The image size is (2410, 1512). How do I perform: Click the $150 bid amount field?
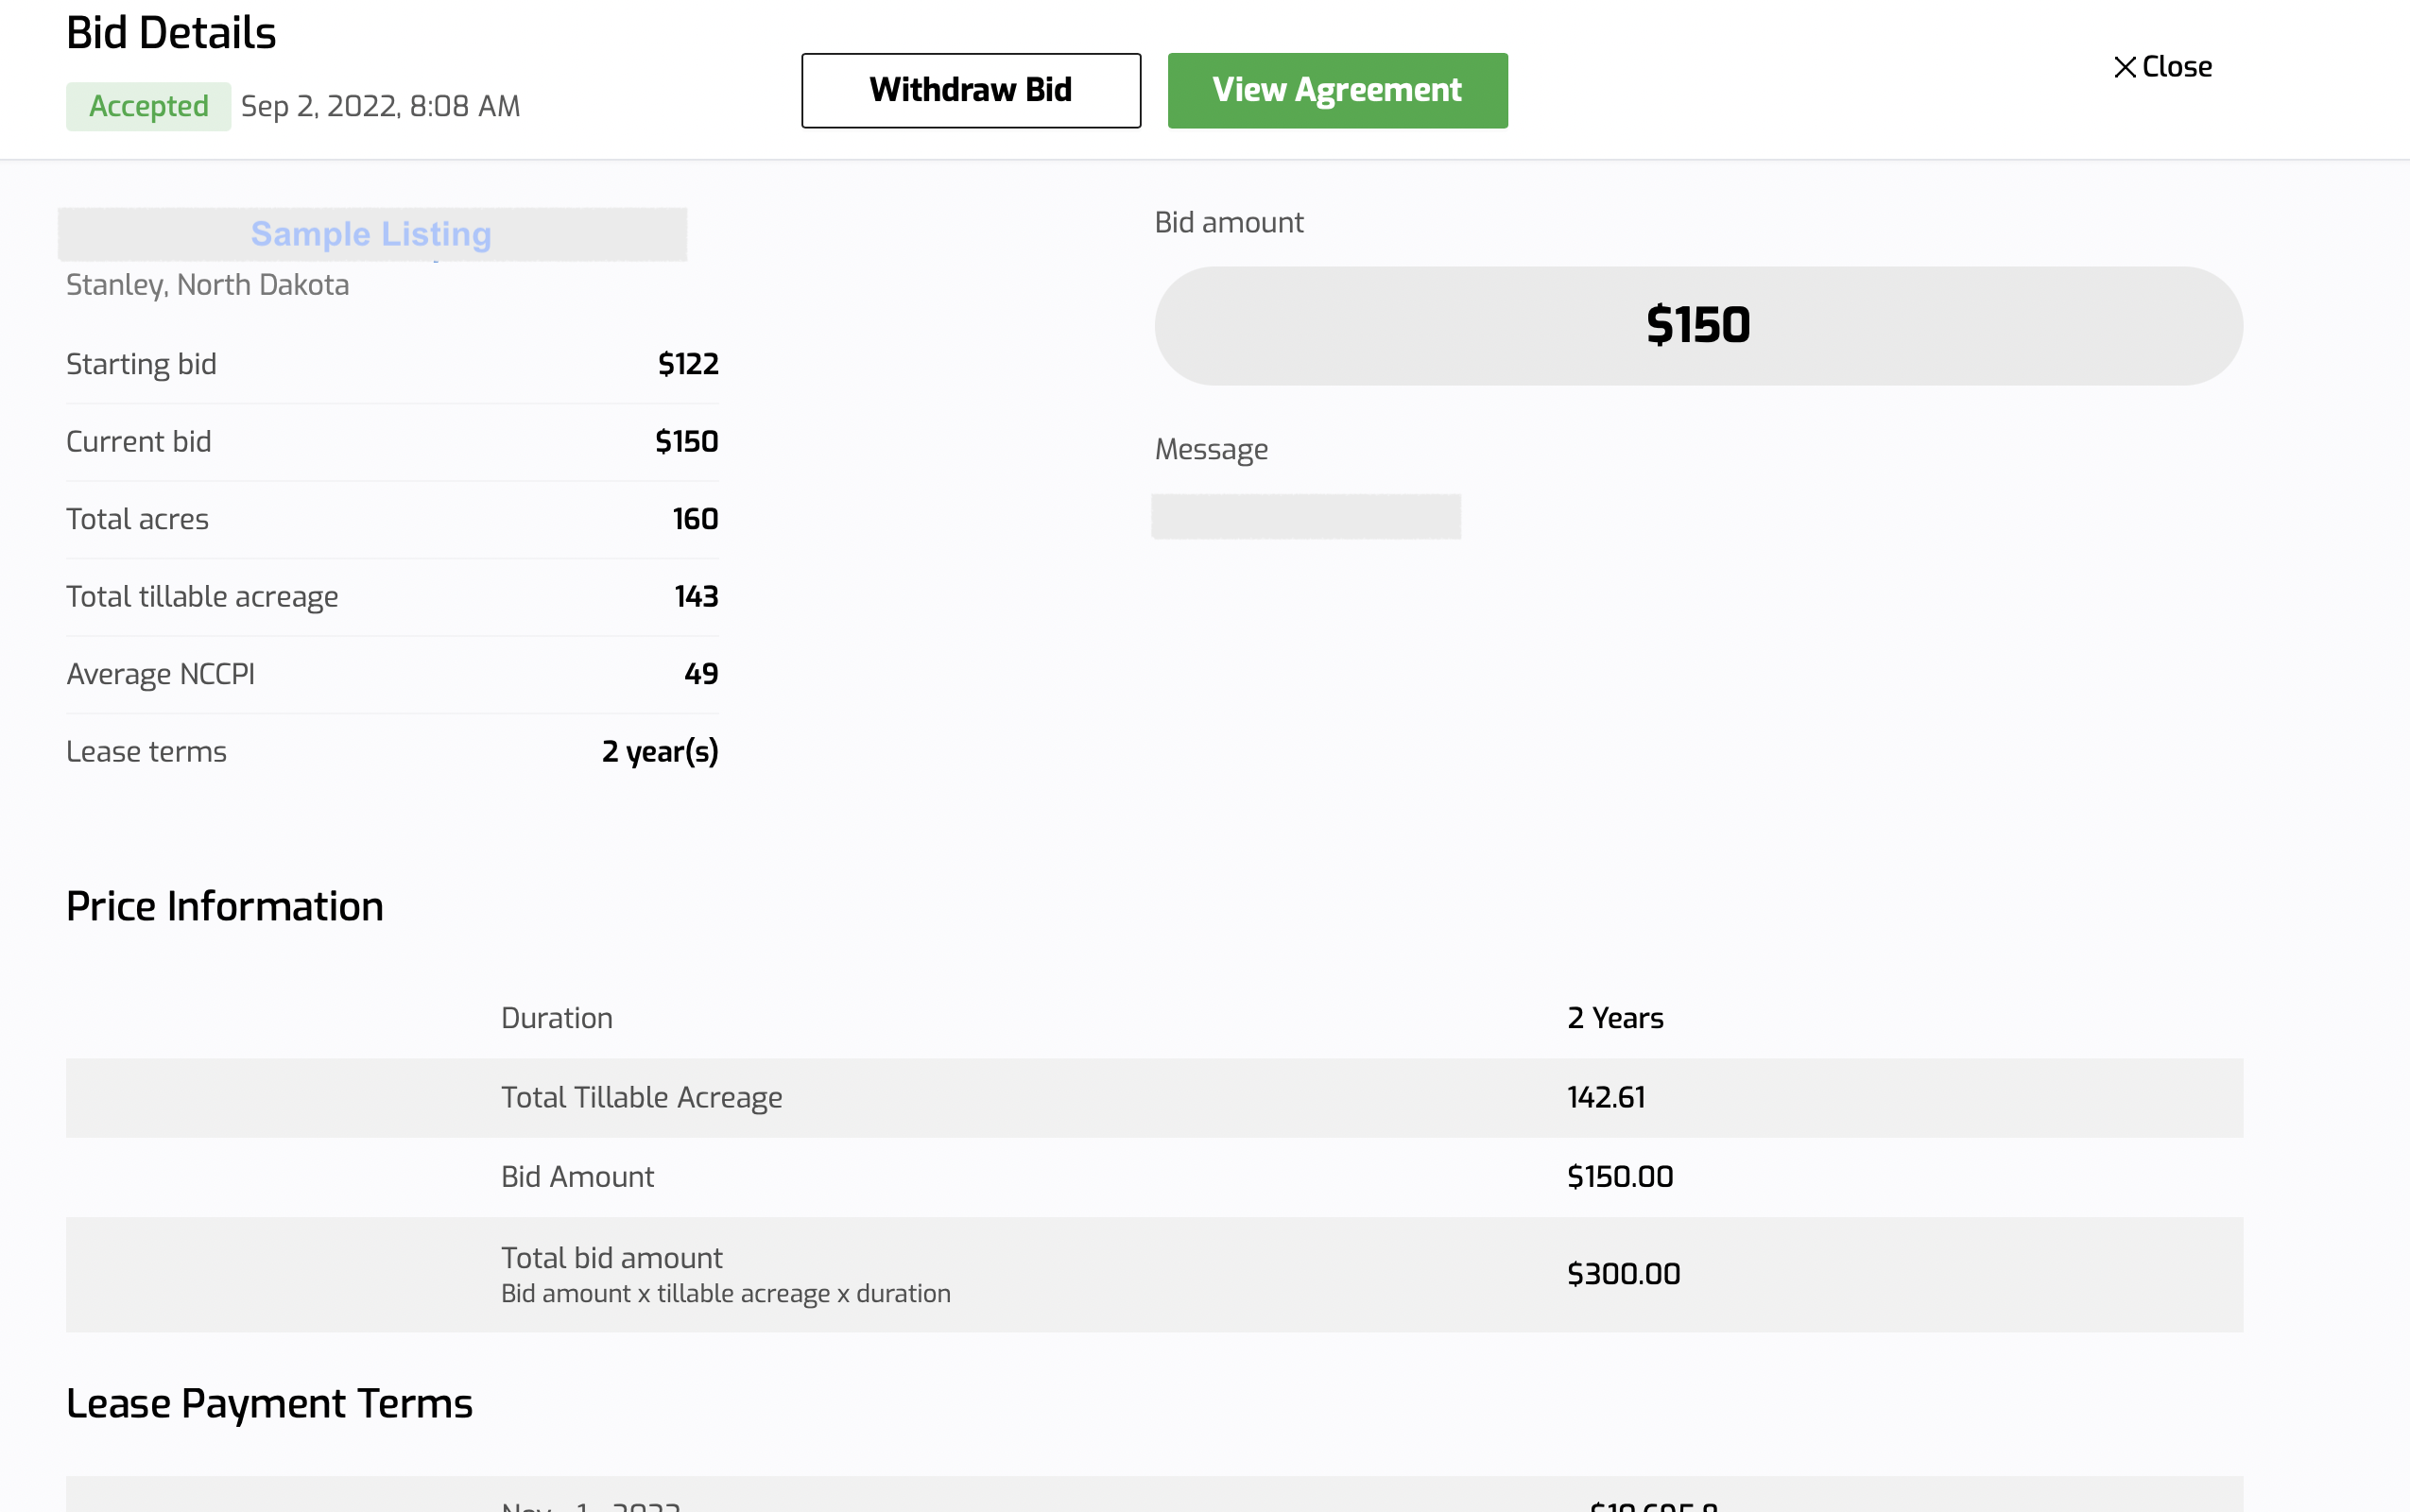click(x=1697, y=325)
